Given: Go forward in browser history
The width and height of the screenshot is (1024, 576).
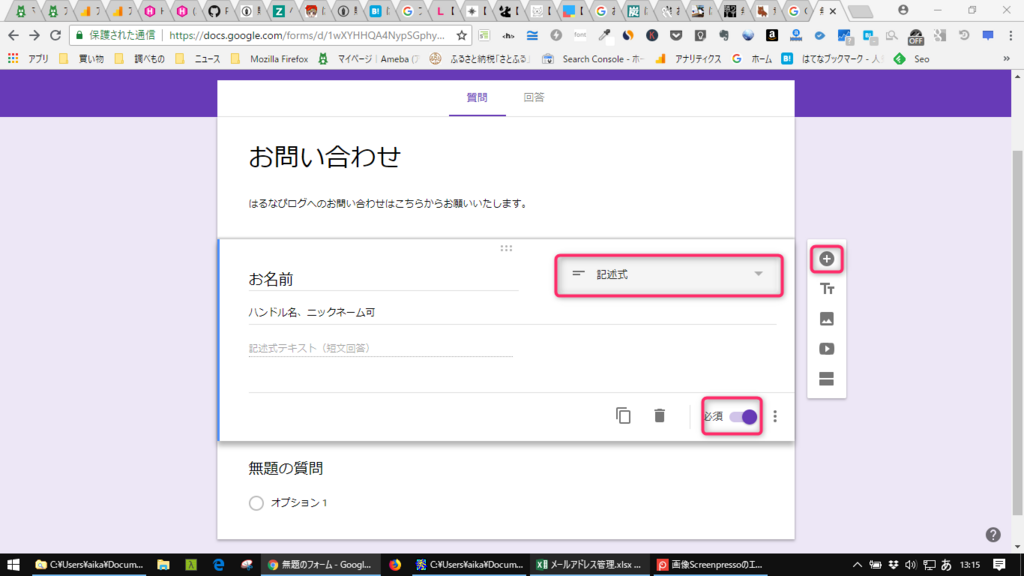Looking at the screenshot, I should click(x=35, y=35).
